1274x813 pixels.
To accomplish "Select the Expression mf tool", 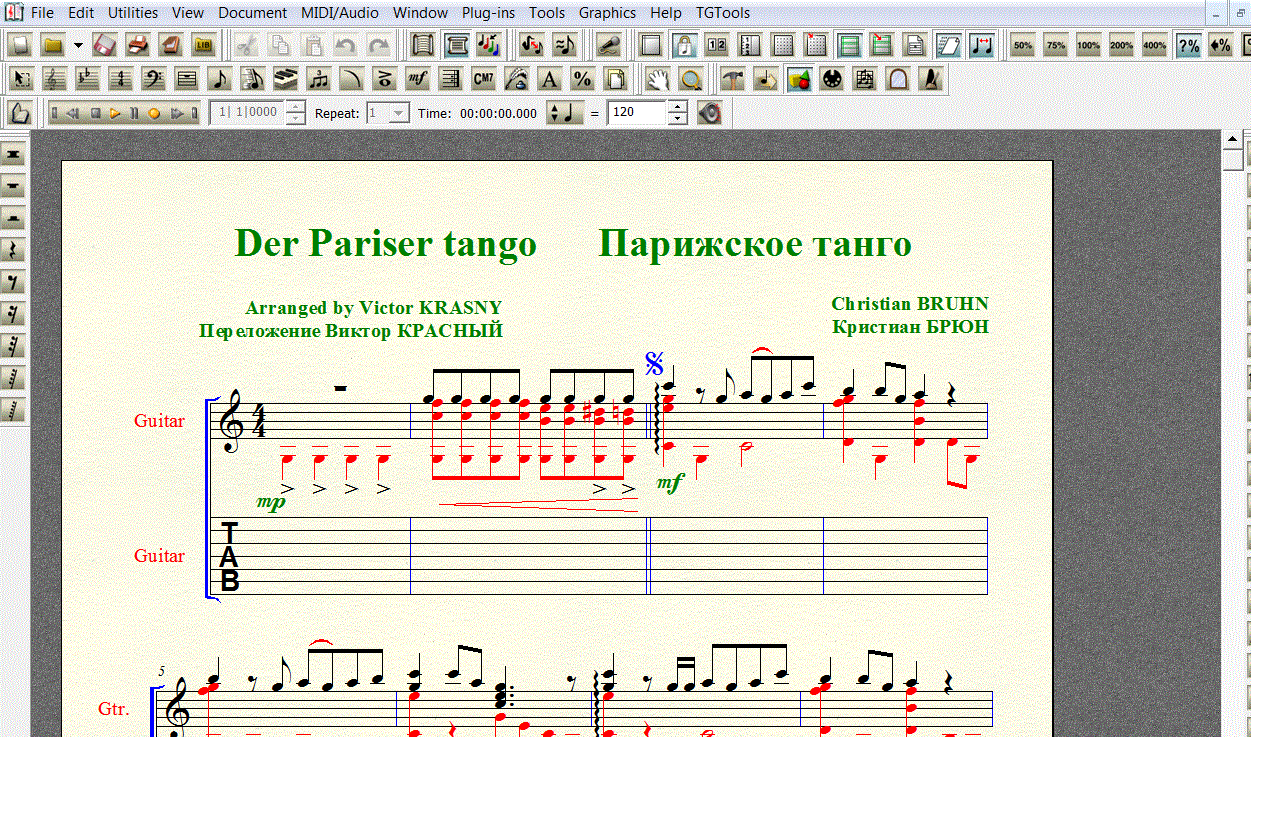I will coord(418,79).
